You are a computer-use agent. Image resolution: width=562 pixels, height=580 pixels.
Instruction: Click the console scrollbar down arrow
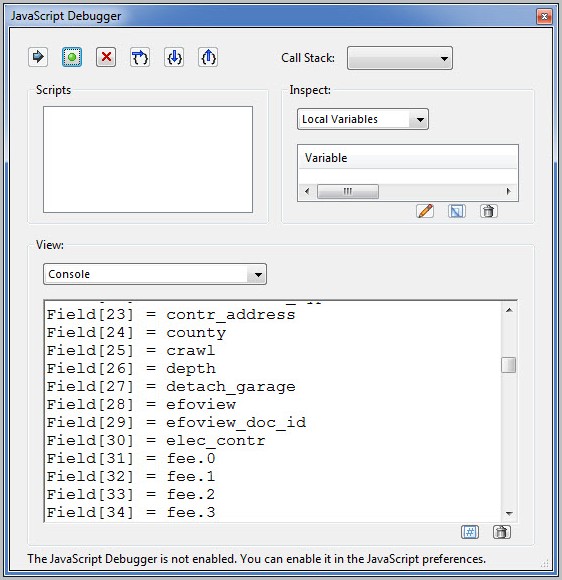(x=509, y=513)
